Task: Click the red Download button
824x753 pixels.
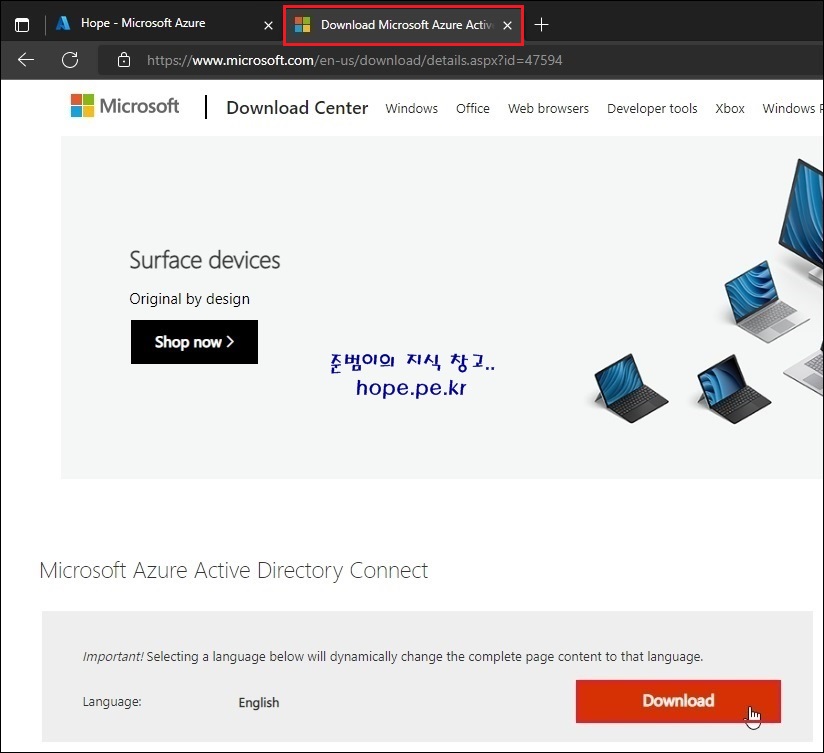Action: point(678,701)
